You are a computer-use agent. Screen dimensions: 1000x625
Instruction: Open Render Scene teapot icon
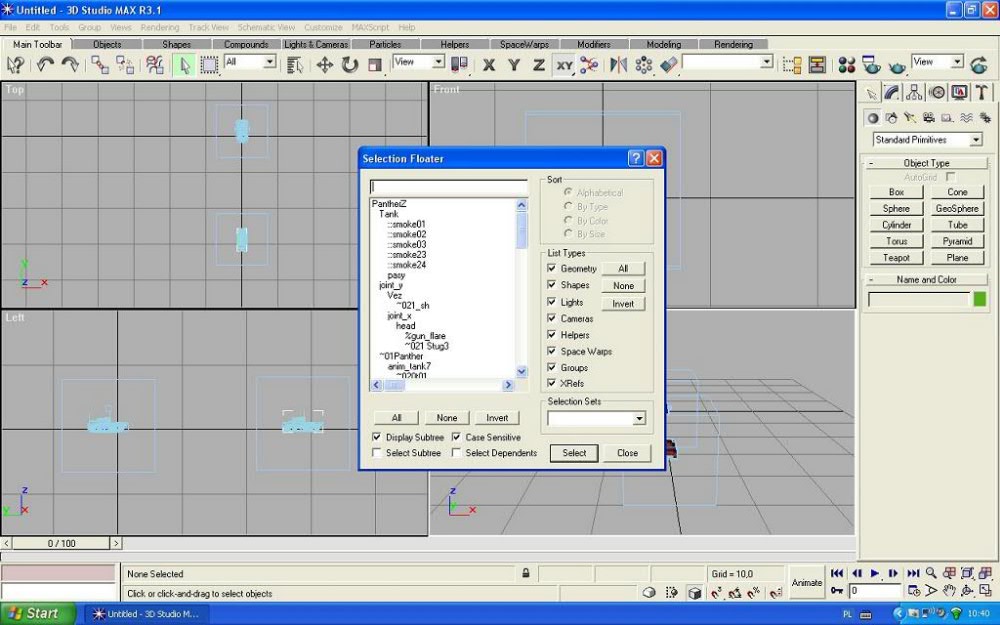(x=871, y=65)
